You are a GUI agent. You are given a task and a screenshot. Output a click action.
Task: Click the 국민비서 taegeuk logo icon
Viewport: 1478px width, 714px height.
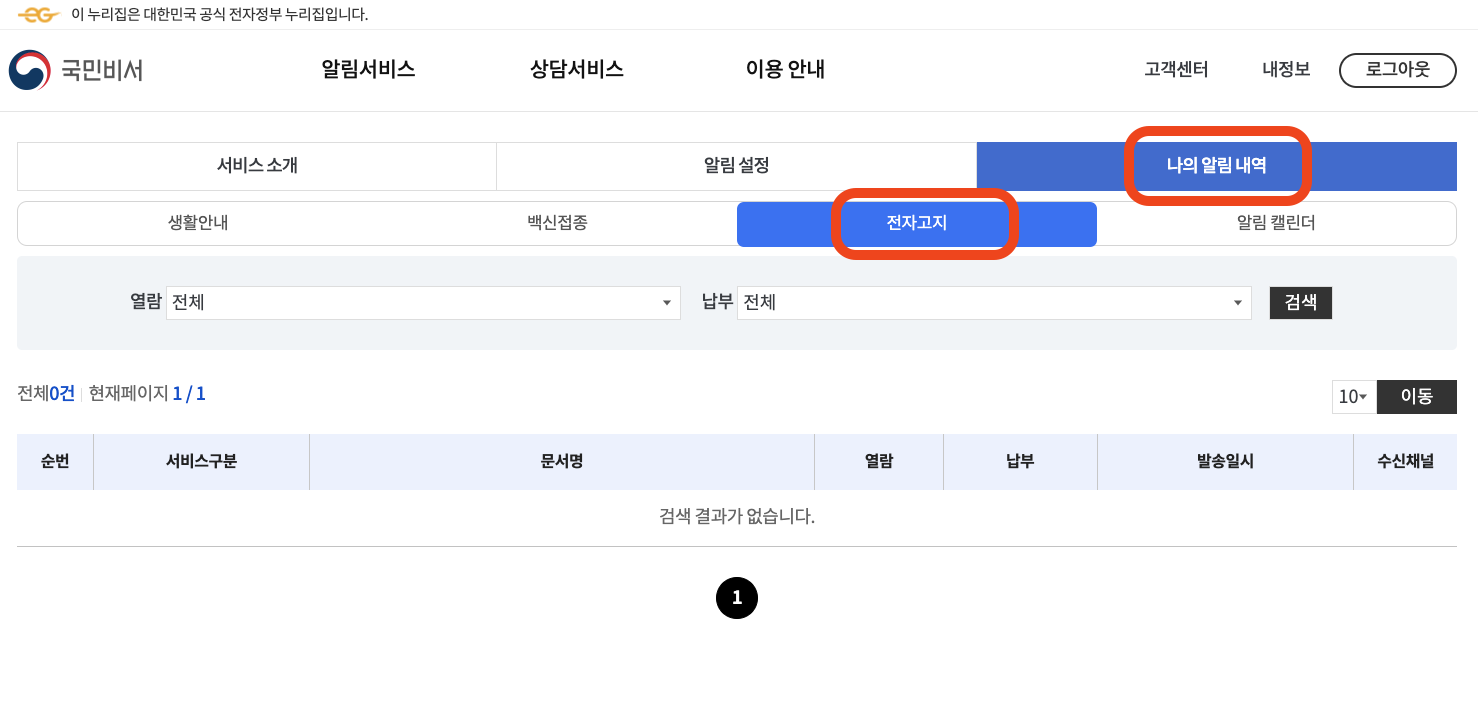(29, 70)
